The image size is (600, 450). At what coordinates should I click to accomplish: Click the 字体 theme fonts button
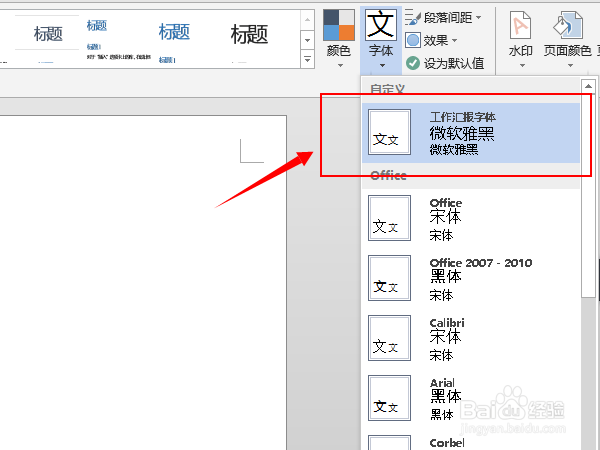(x=381, y=39)
